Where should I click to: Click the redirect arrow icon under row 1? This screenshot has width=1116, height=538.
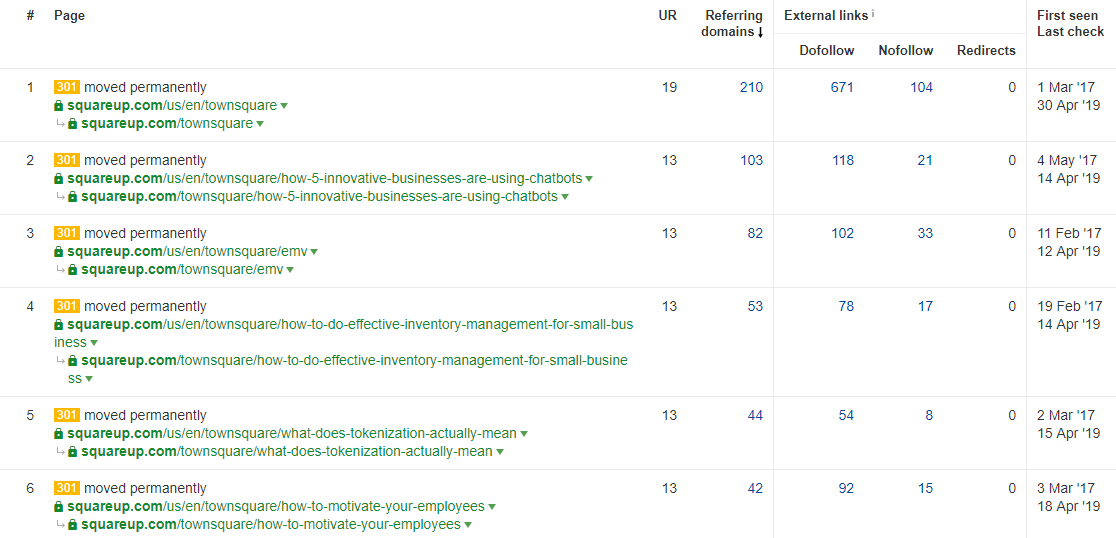click(59, 124)
